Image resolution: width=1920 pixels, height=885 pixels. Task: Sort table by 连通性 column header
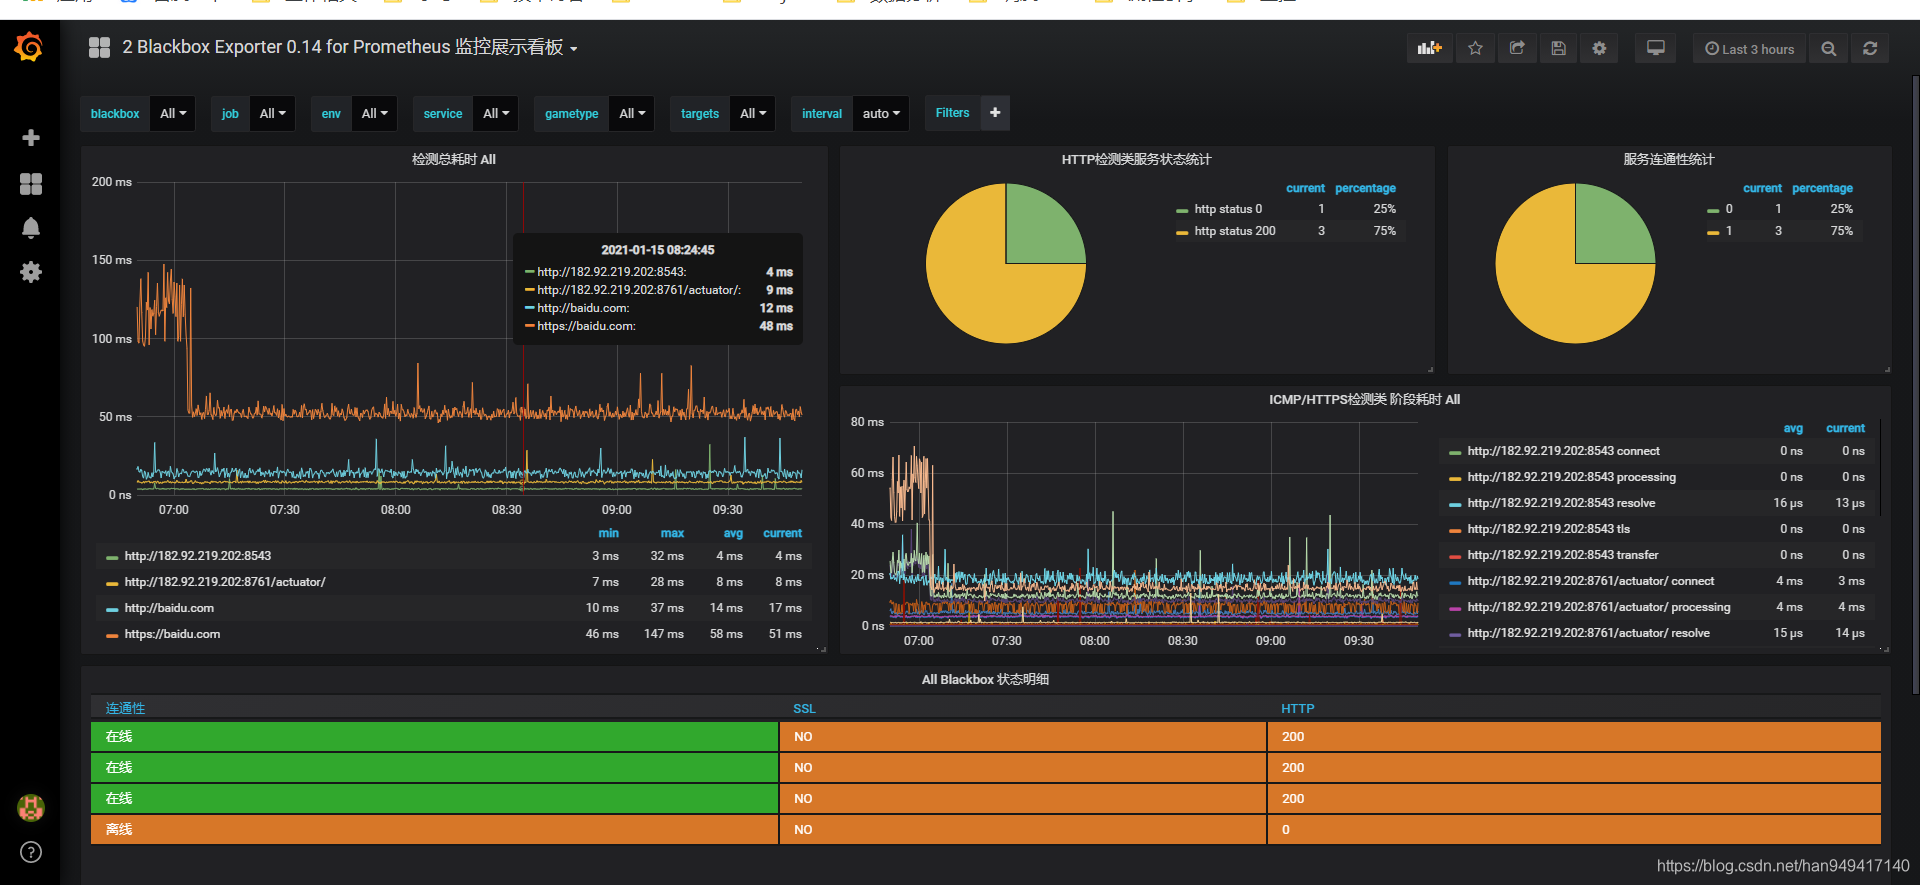point(125,708)
